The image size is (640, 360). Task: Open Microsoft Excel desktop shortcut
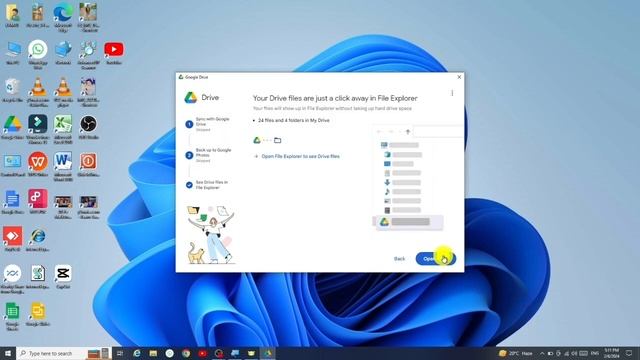(63, 128)
